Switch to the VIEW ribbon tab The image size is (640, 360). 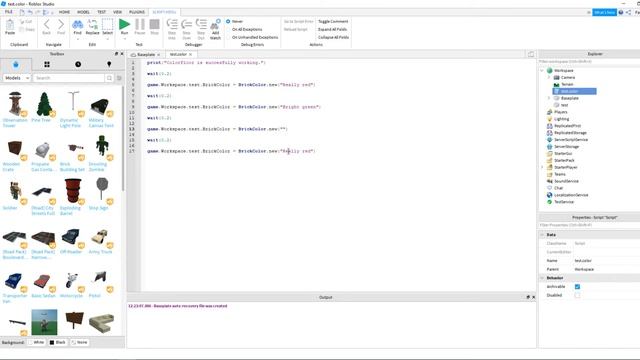coord(118,12)
